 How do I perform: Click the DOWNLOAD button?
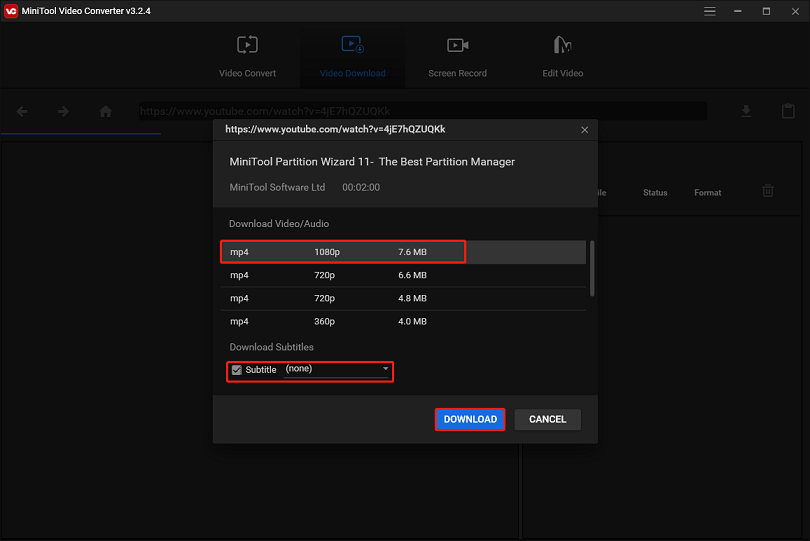tap(470, 419)
